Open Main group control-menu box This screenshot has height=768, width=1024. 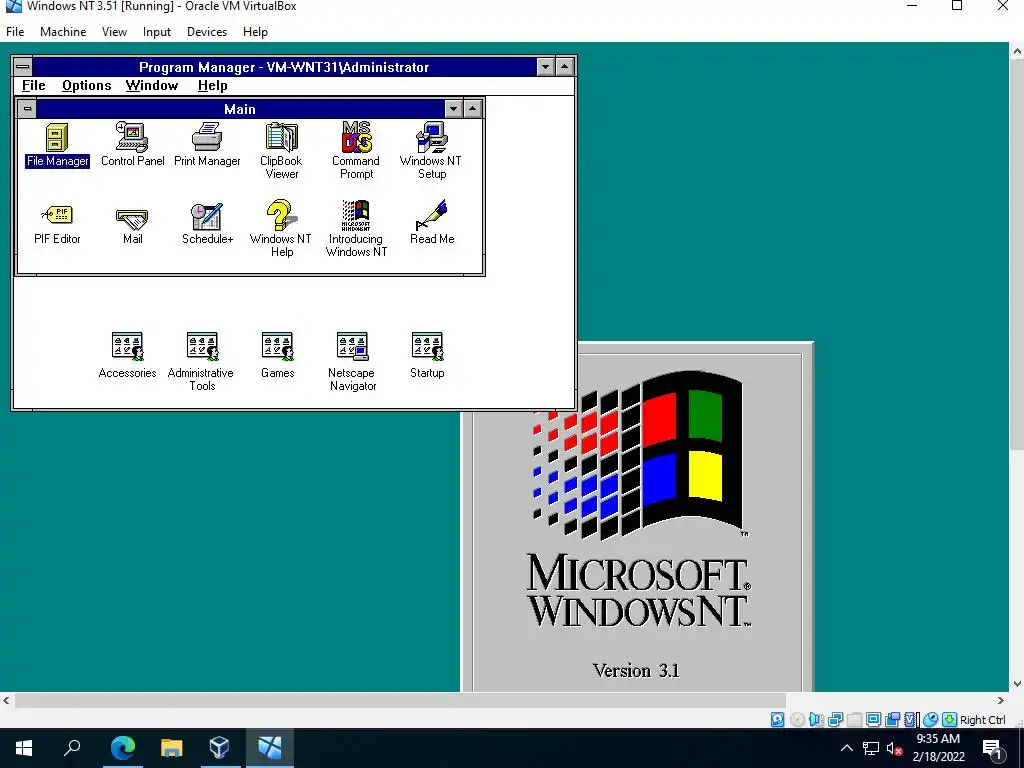[27, 109]
